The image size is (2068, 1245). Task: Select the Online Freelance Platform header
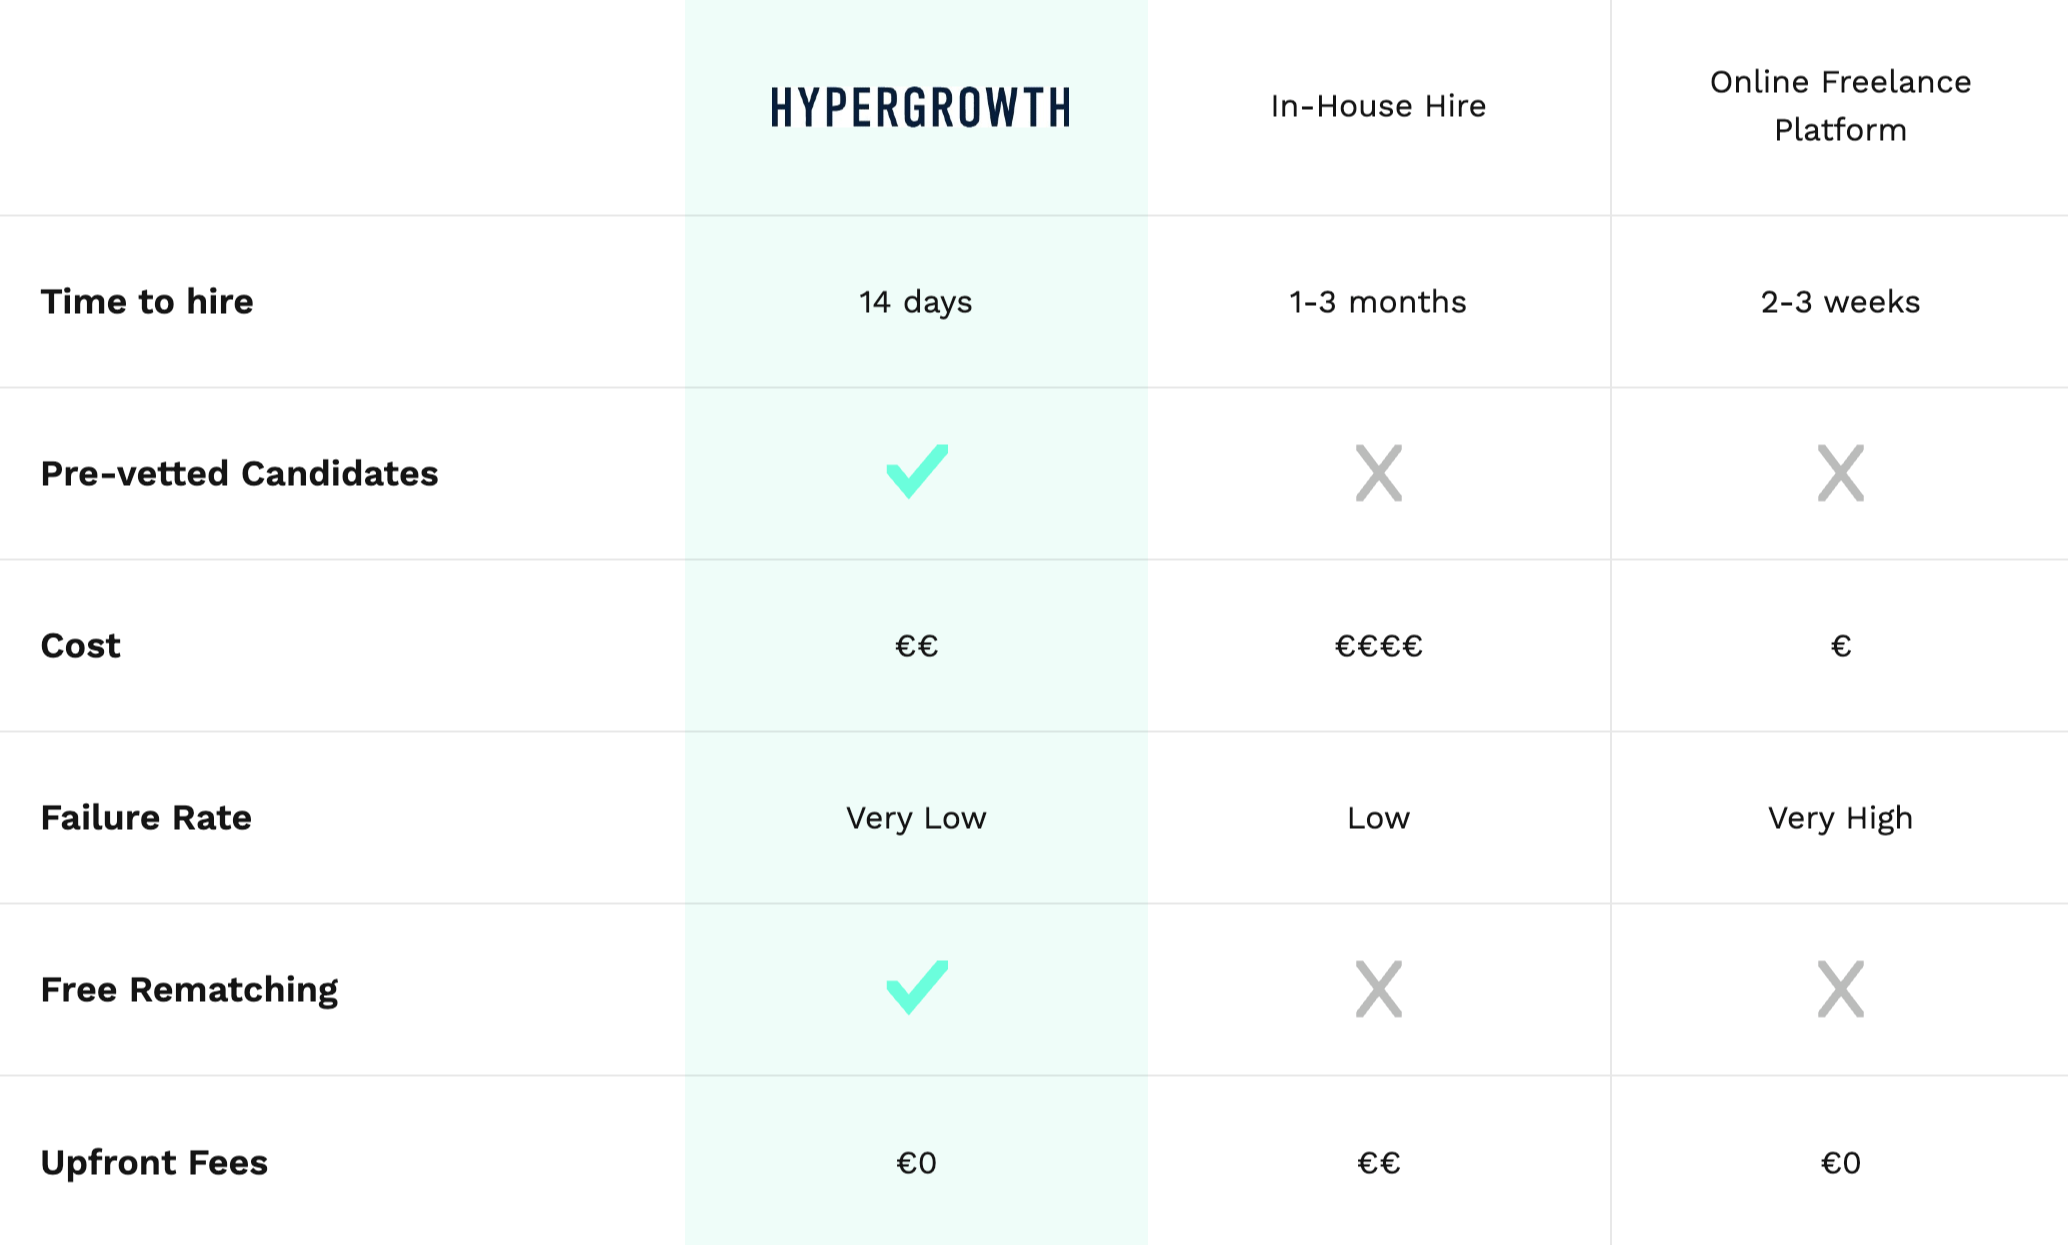(x=1840, y=105)
